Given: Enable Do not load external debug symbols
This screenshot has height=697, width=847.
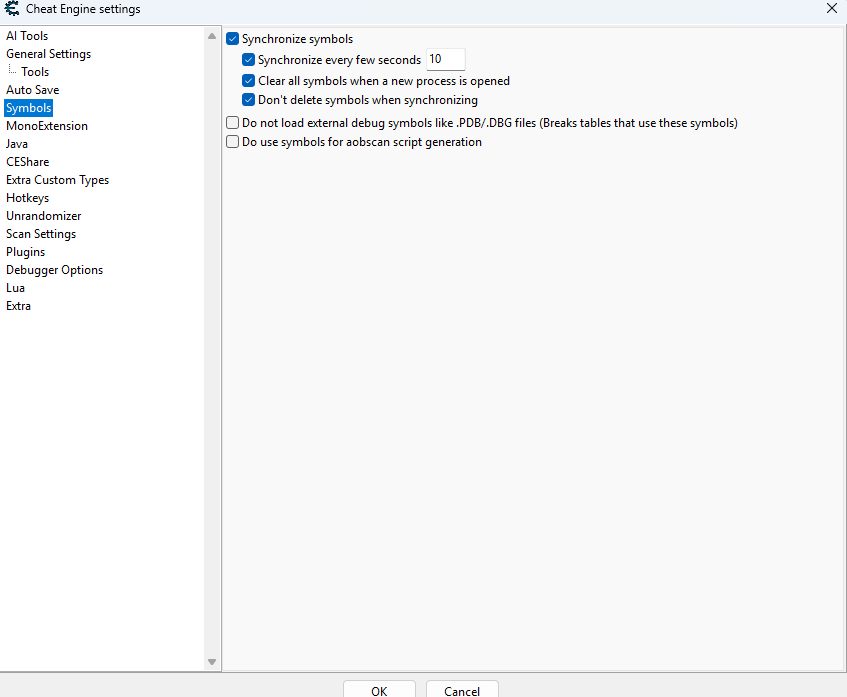Looking at the screenshot, I should coord(233,123).
